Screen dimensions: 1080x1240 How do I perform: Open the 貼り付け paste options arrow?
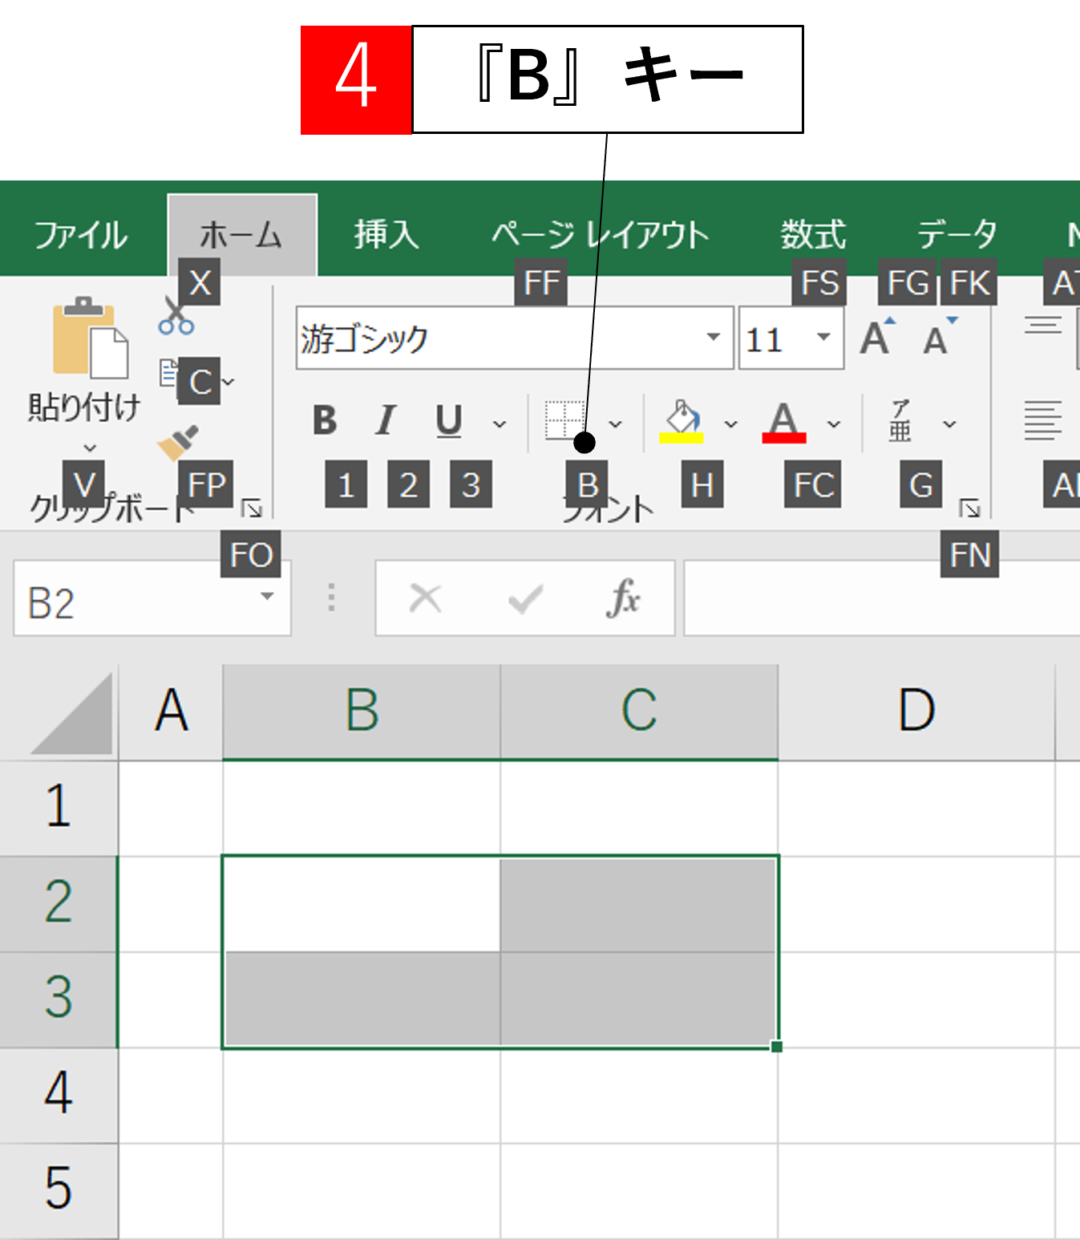pyautogui.click(x=90, y=447)
